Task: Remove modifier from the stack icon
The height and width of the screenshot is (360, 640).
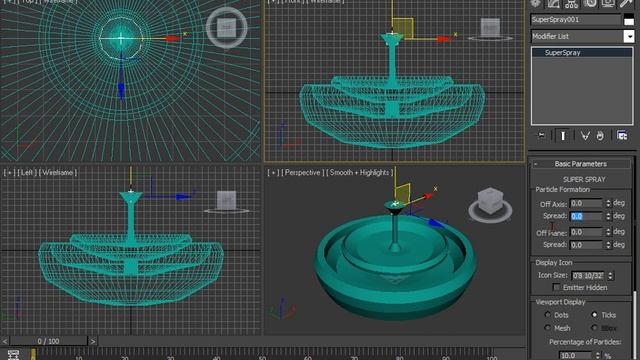Action: click(600, 136)
